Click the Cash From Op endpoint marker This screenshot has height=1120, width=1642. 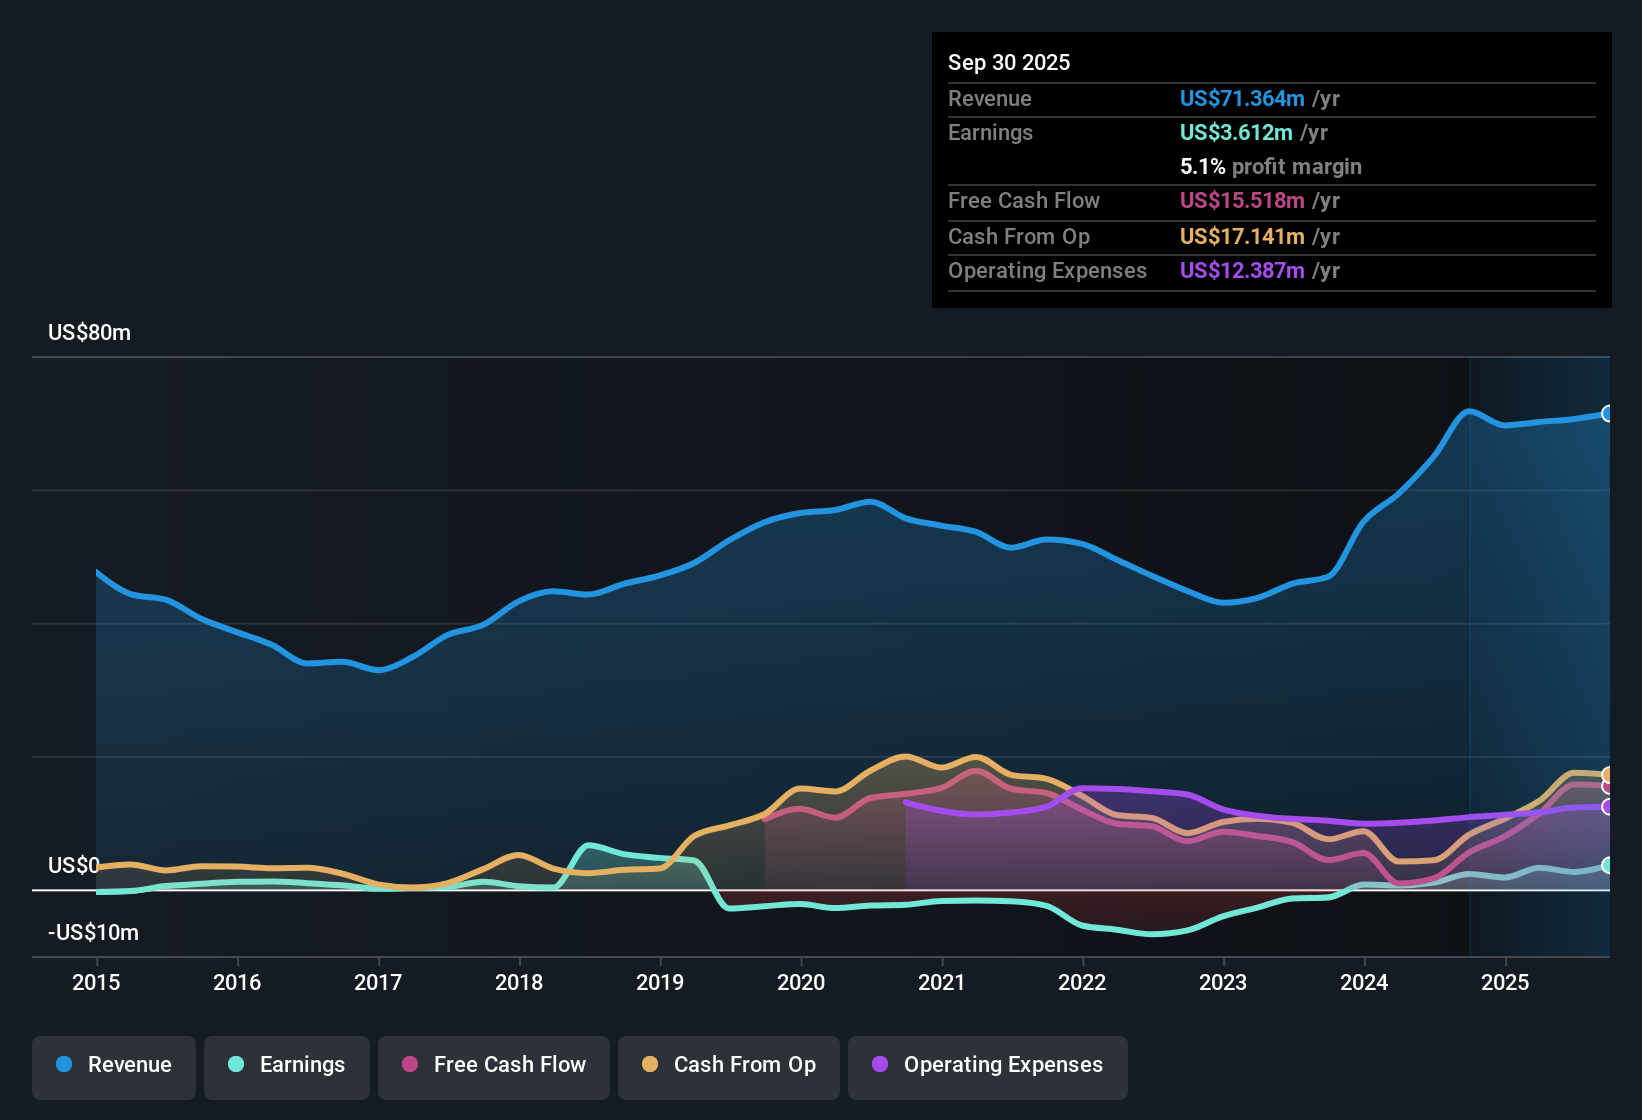[x=1608, y=775]
